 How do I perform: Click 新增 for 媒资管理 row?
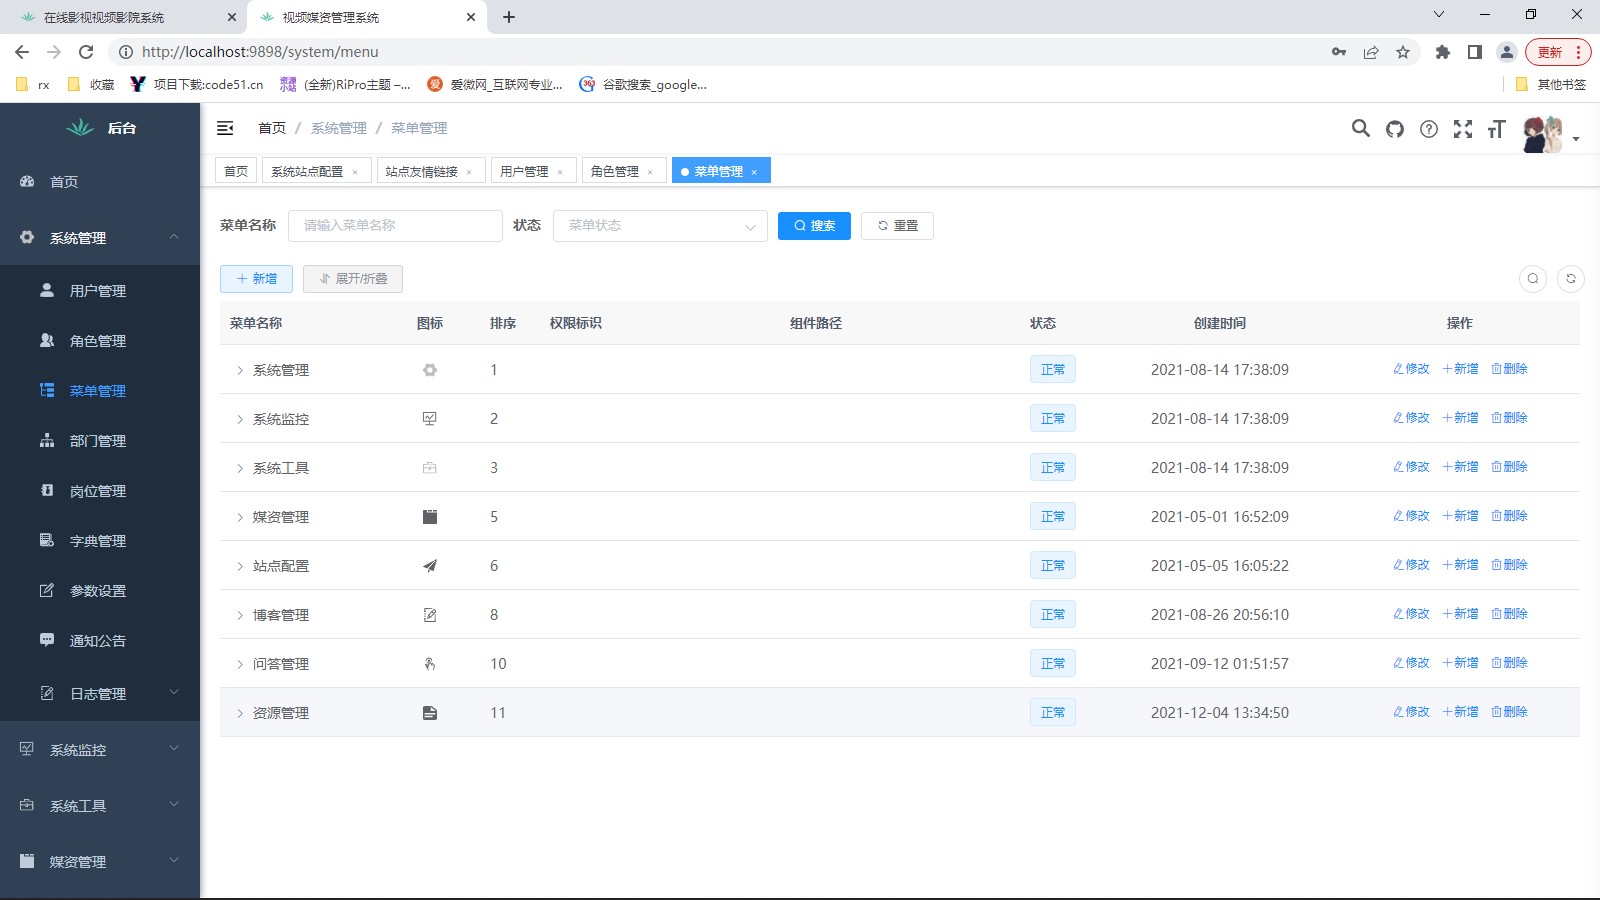pyautogui.click(x=1460, y=516)
